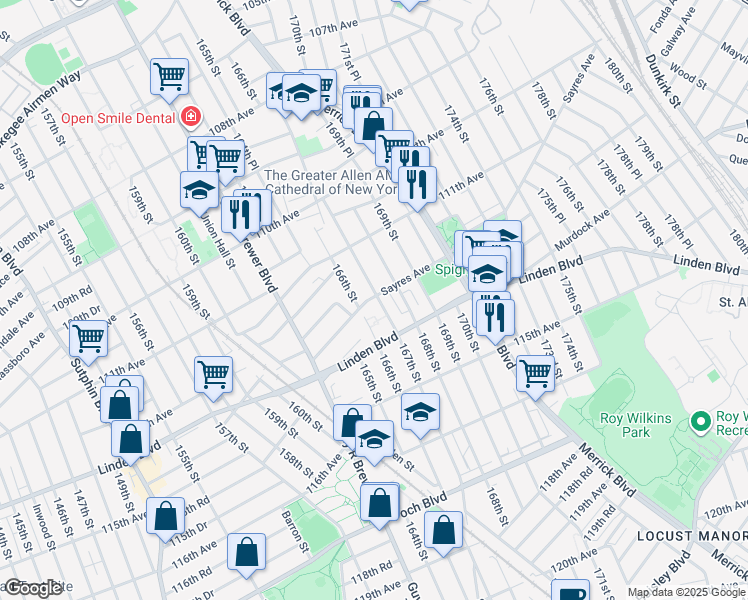This screenshot has height=600, width=748.
Task: Open the shopping bag marker beside 115th Ave
Action: tap(166, 516)
